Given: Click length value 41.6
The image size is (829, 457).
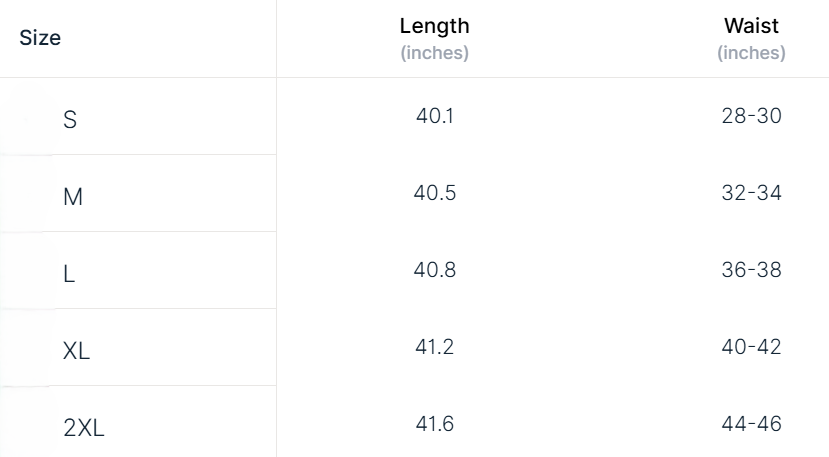Looking at the screenshot, I should [x=435, y=424].
